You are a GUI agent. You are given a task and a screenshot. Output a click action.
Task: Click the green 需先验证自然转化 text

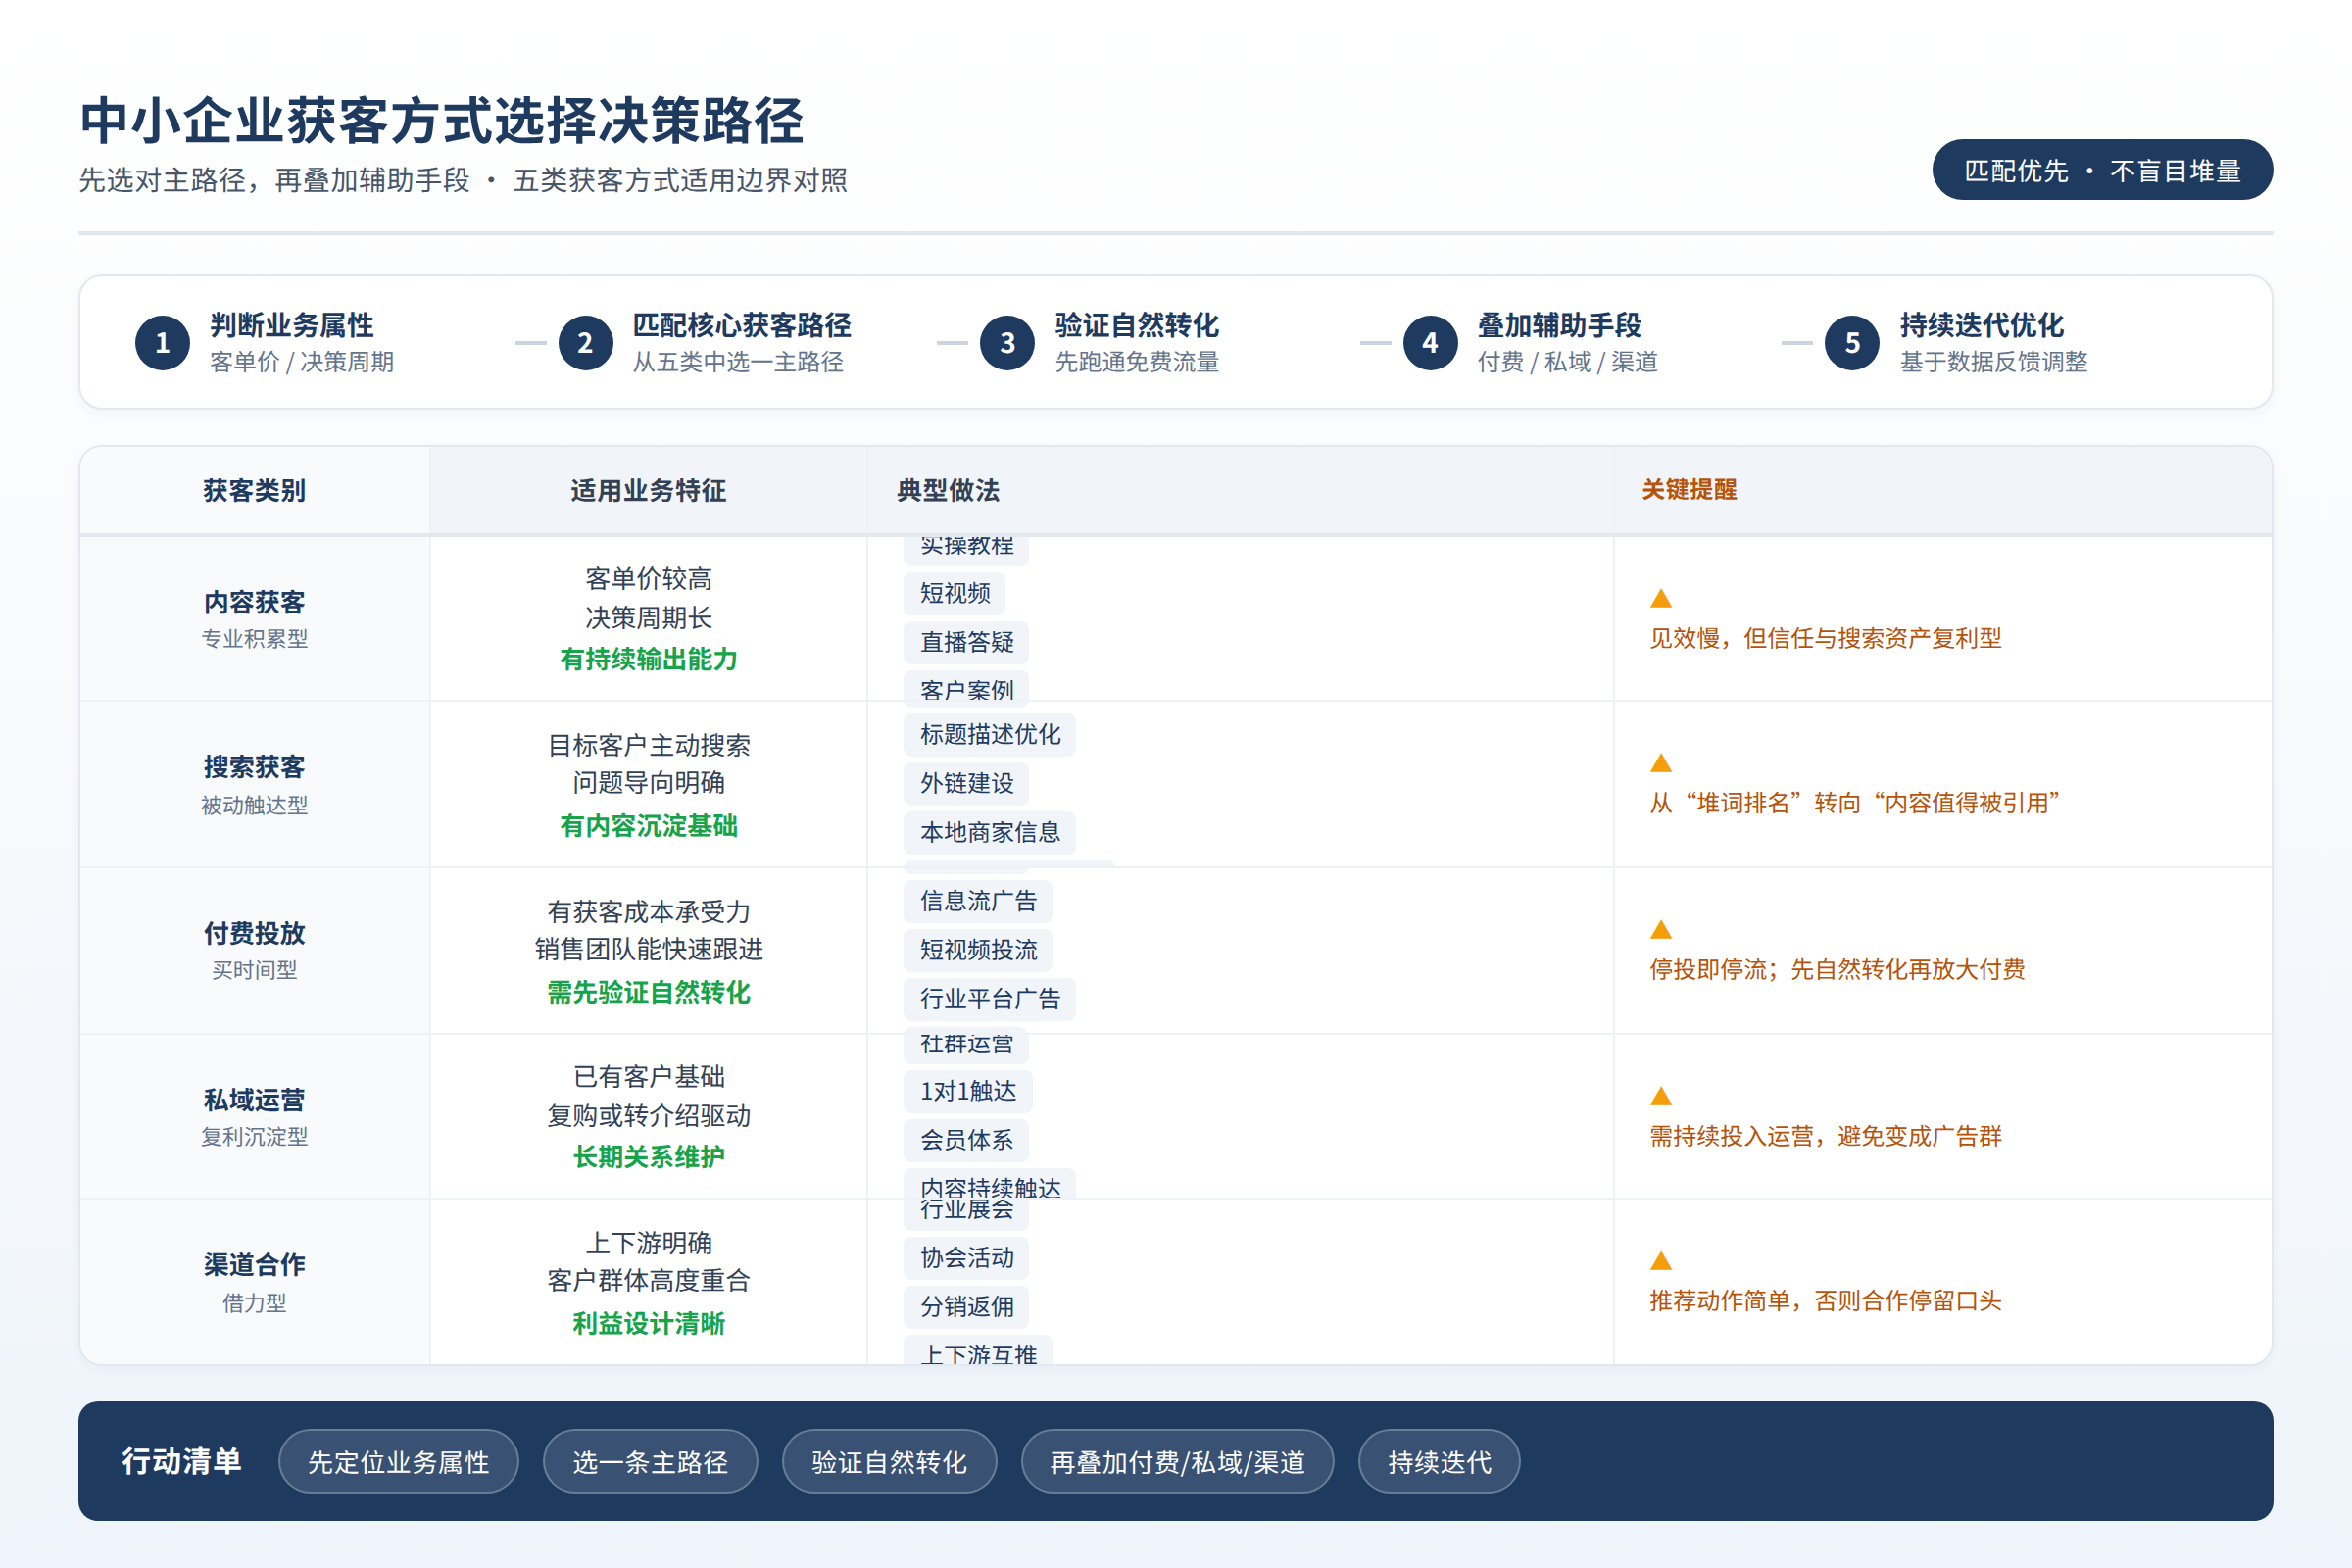point(648,992)
